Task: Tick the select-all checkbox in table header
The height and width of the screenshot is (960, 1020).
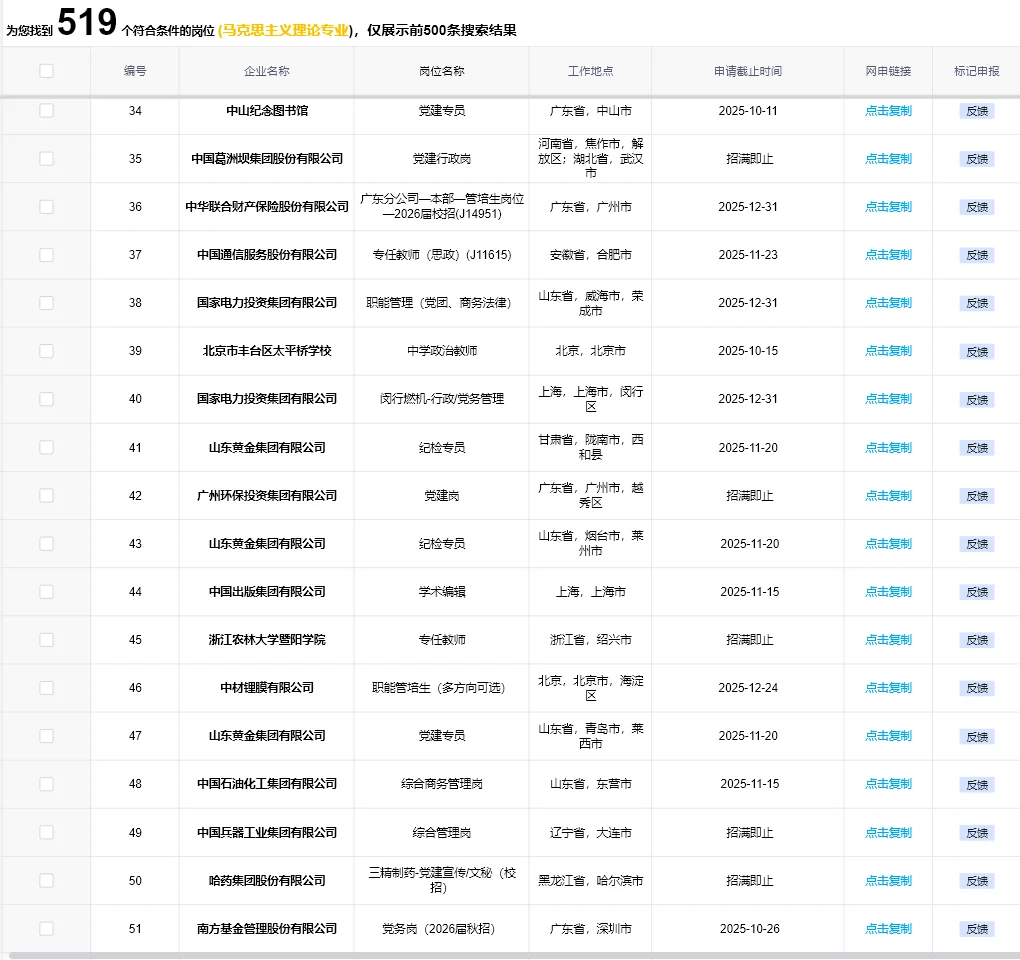Action: tap(46, 71)
